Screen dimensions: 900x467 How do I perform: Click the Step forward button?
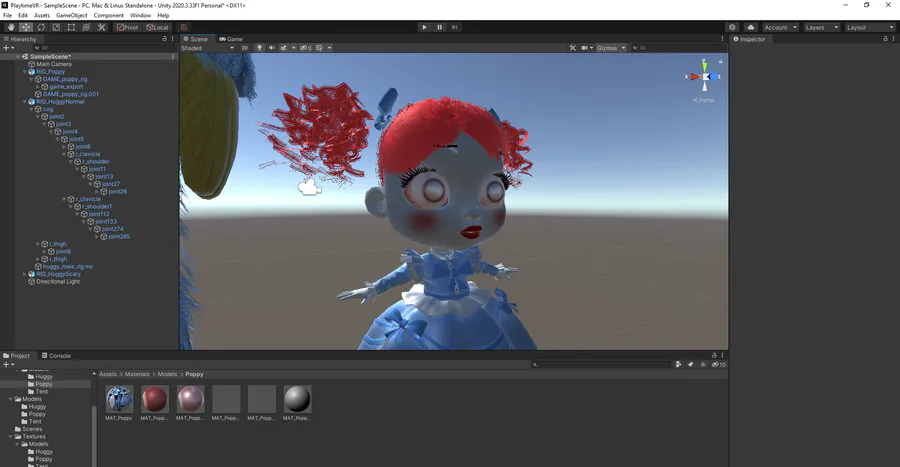pos(455,27)
